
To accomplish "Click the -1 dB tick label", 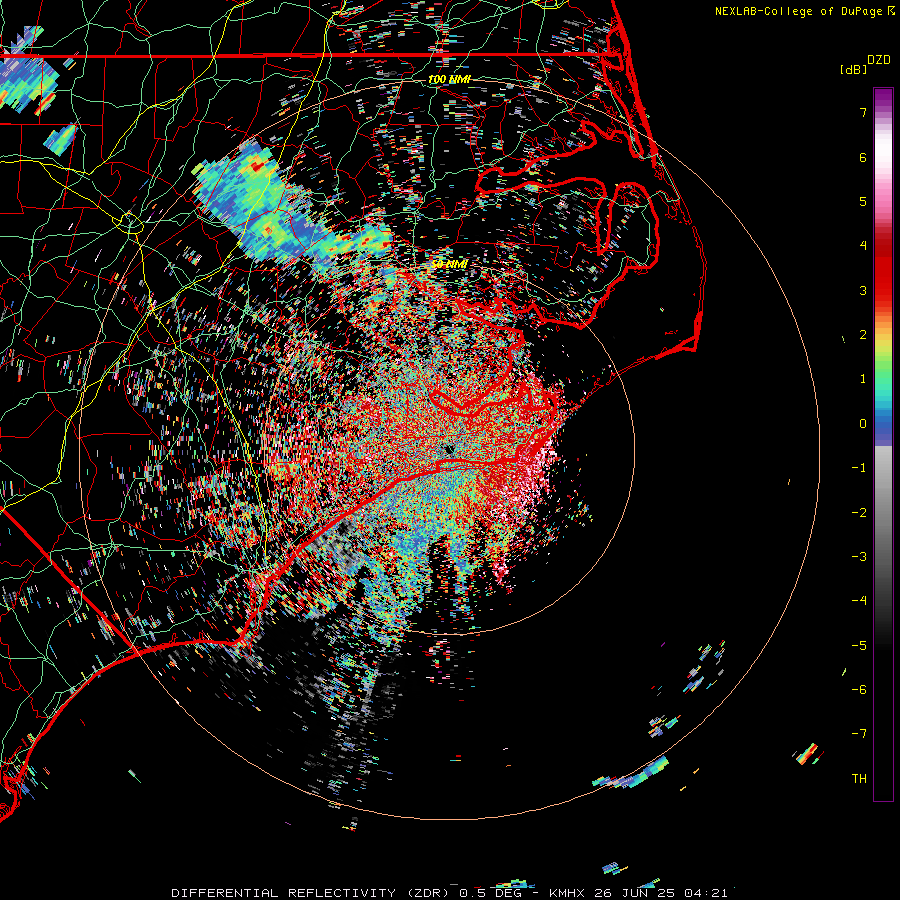I will coord(859,468).
